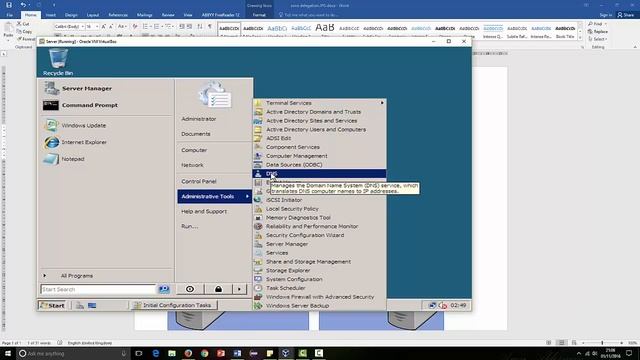Click Initial Configuration Tasks taskbar button
The image size is (640, 360).
click(173, 305)
